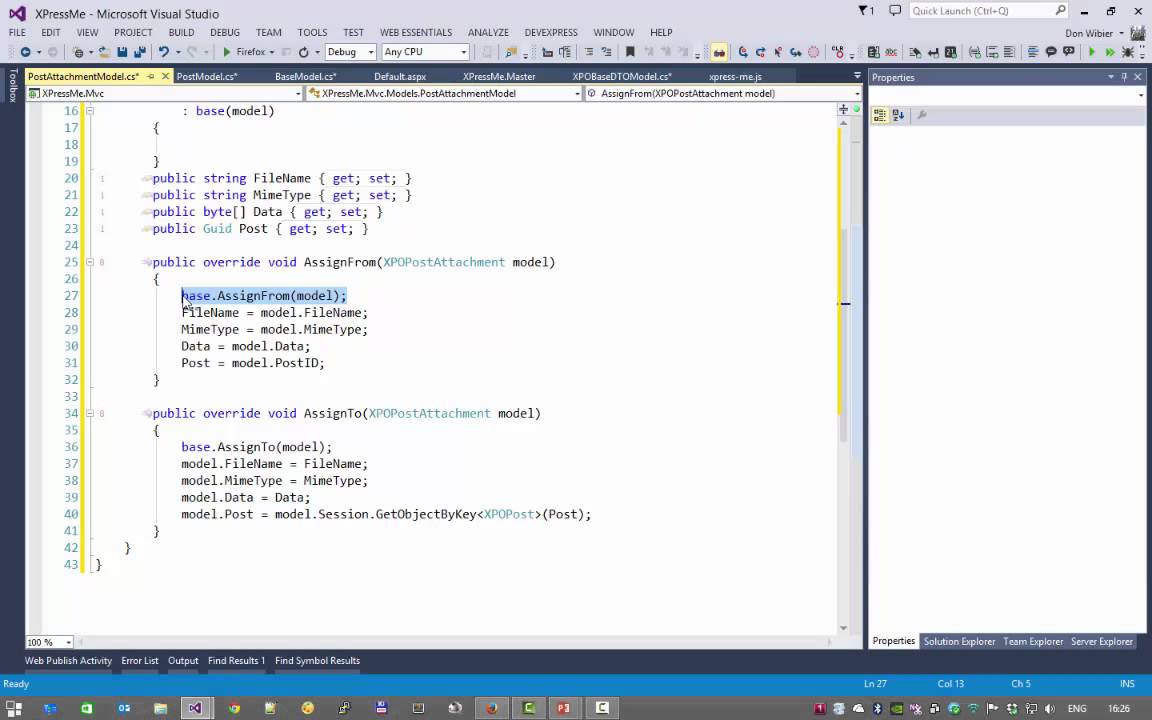This screenshot has height=720, width=1152.
Task: Click the spell check abc toolbar icon
Action: (x=891, y=52)
